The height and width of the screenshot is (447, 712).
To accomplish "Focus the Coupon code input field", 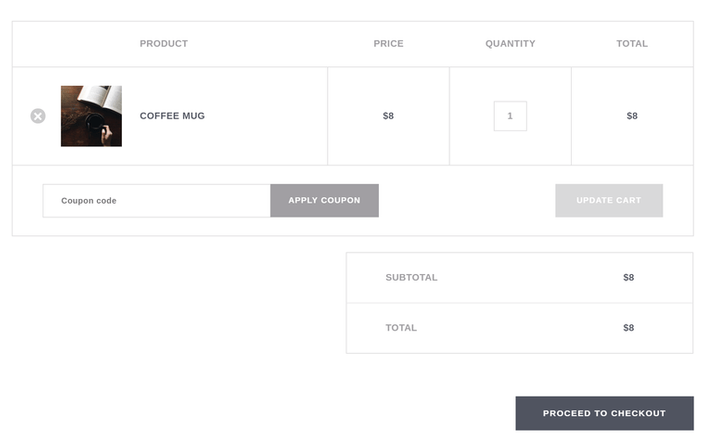I will [x=156, y=201].
